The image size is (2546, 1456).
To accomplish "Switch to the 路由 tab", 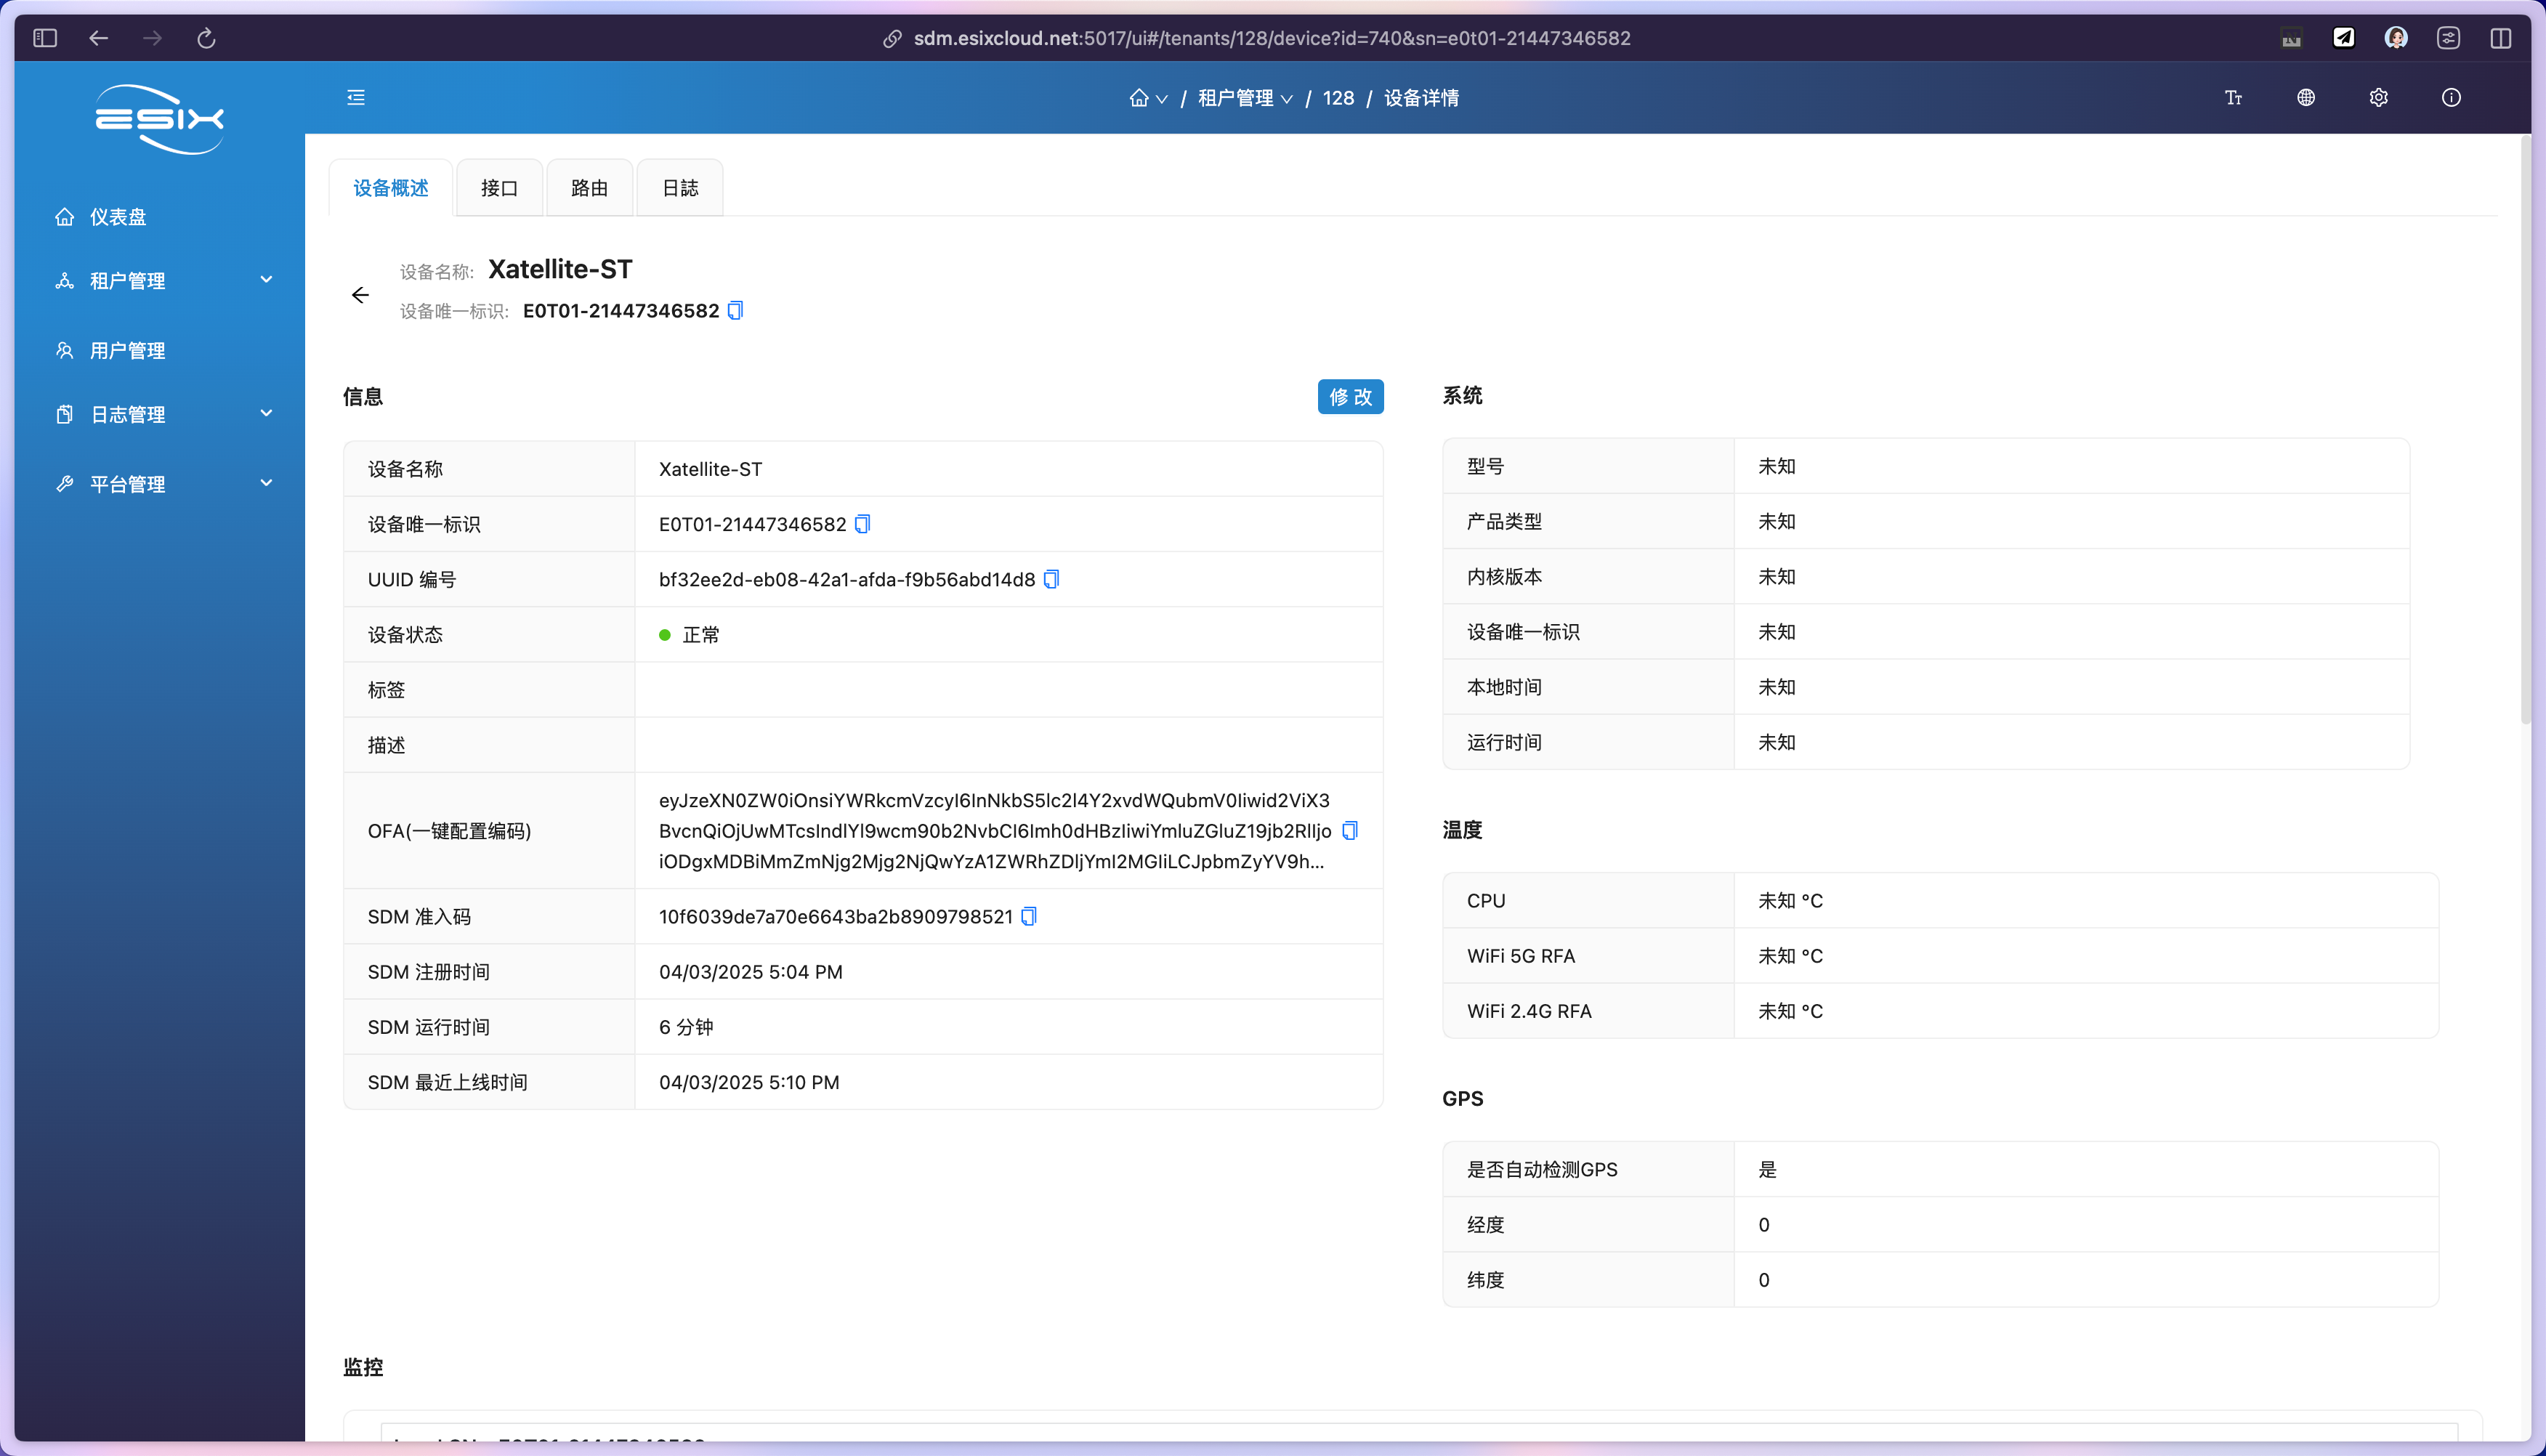I will point(589,188).
